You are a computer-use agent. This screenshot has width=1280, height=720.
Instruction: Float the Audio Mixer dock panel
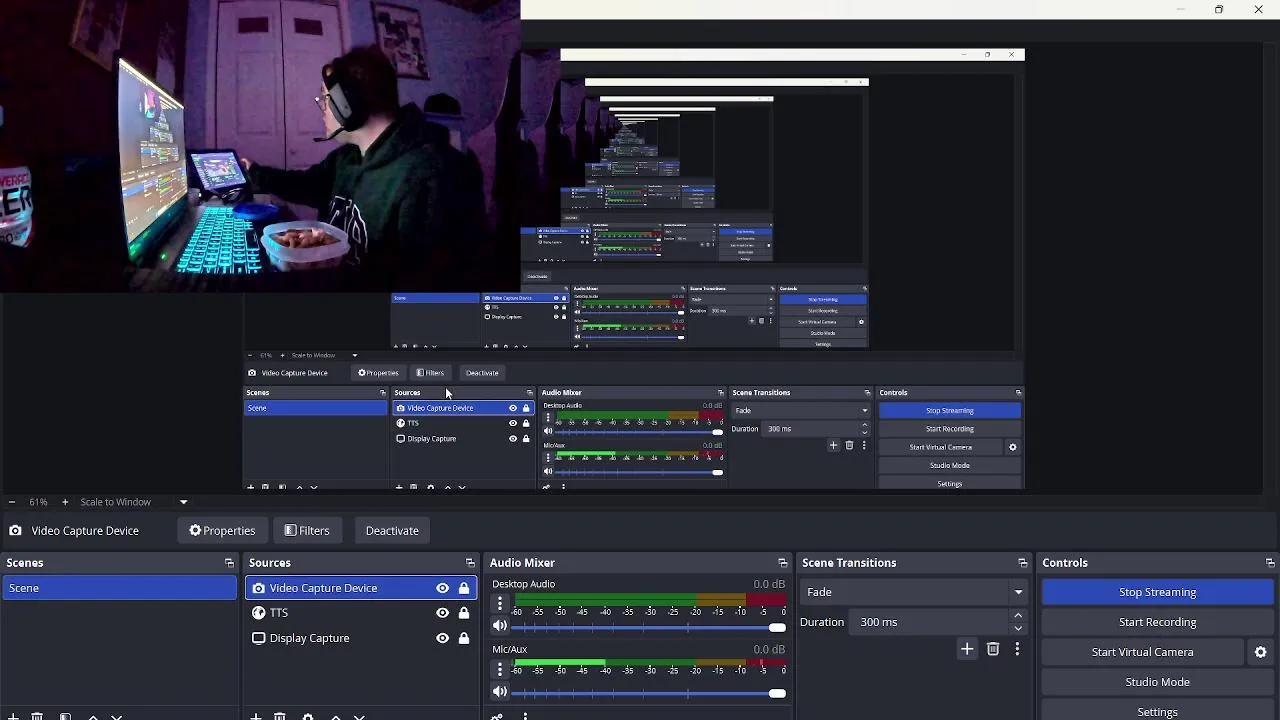click(x=782, y=563)
